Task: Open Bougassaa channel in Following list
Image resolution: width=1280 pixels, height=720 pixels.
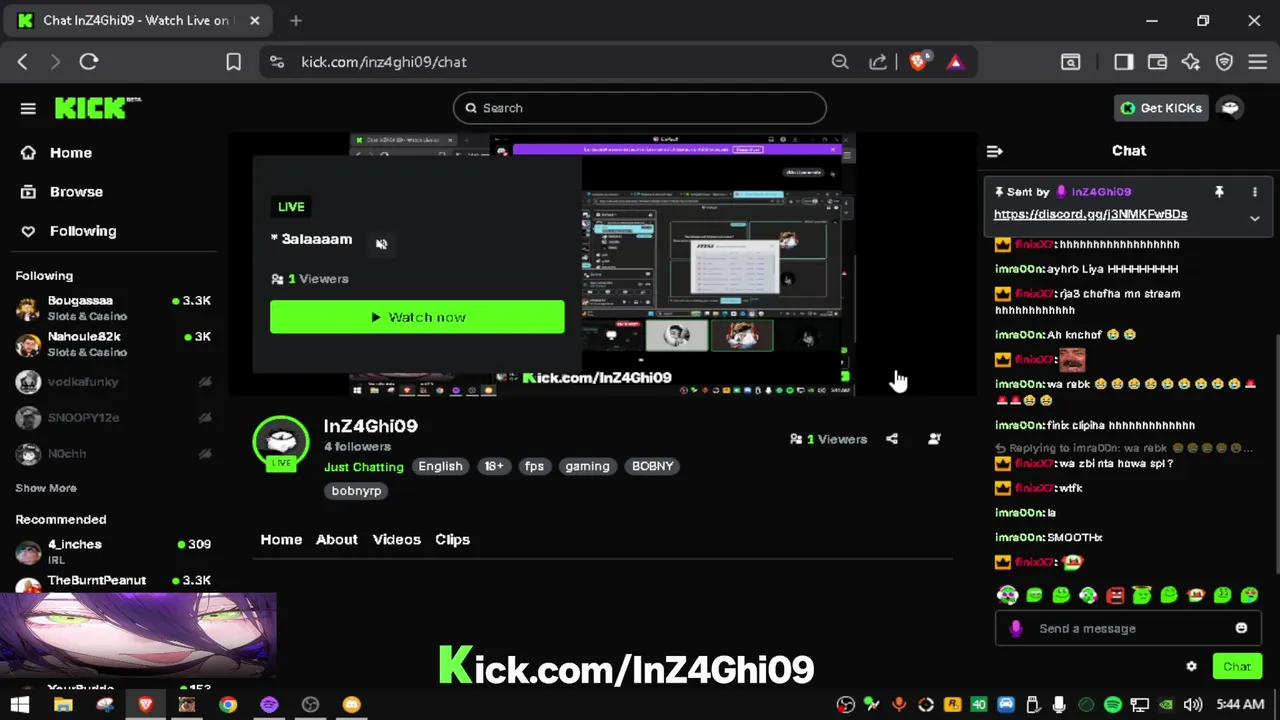Action: click(114, 308)
